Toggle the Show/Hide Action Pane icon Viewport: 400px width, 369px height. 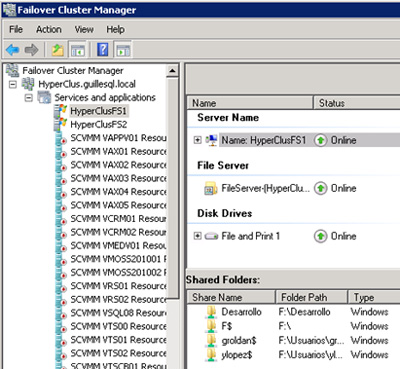[x=123, y=50]
